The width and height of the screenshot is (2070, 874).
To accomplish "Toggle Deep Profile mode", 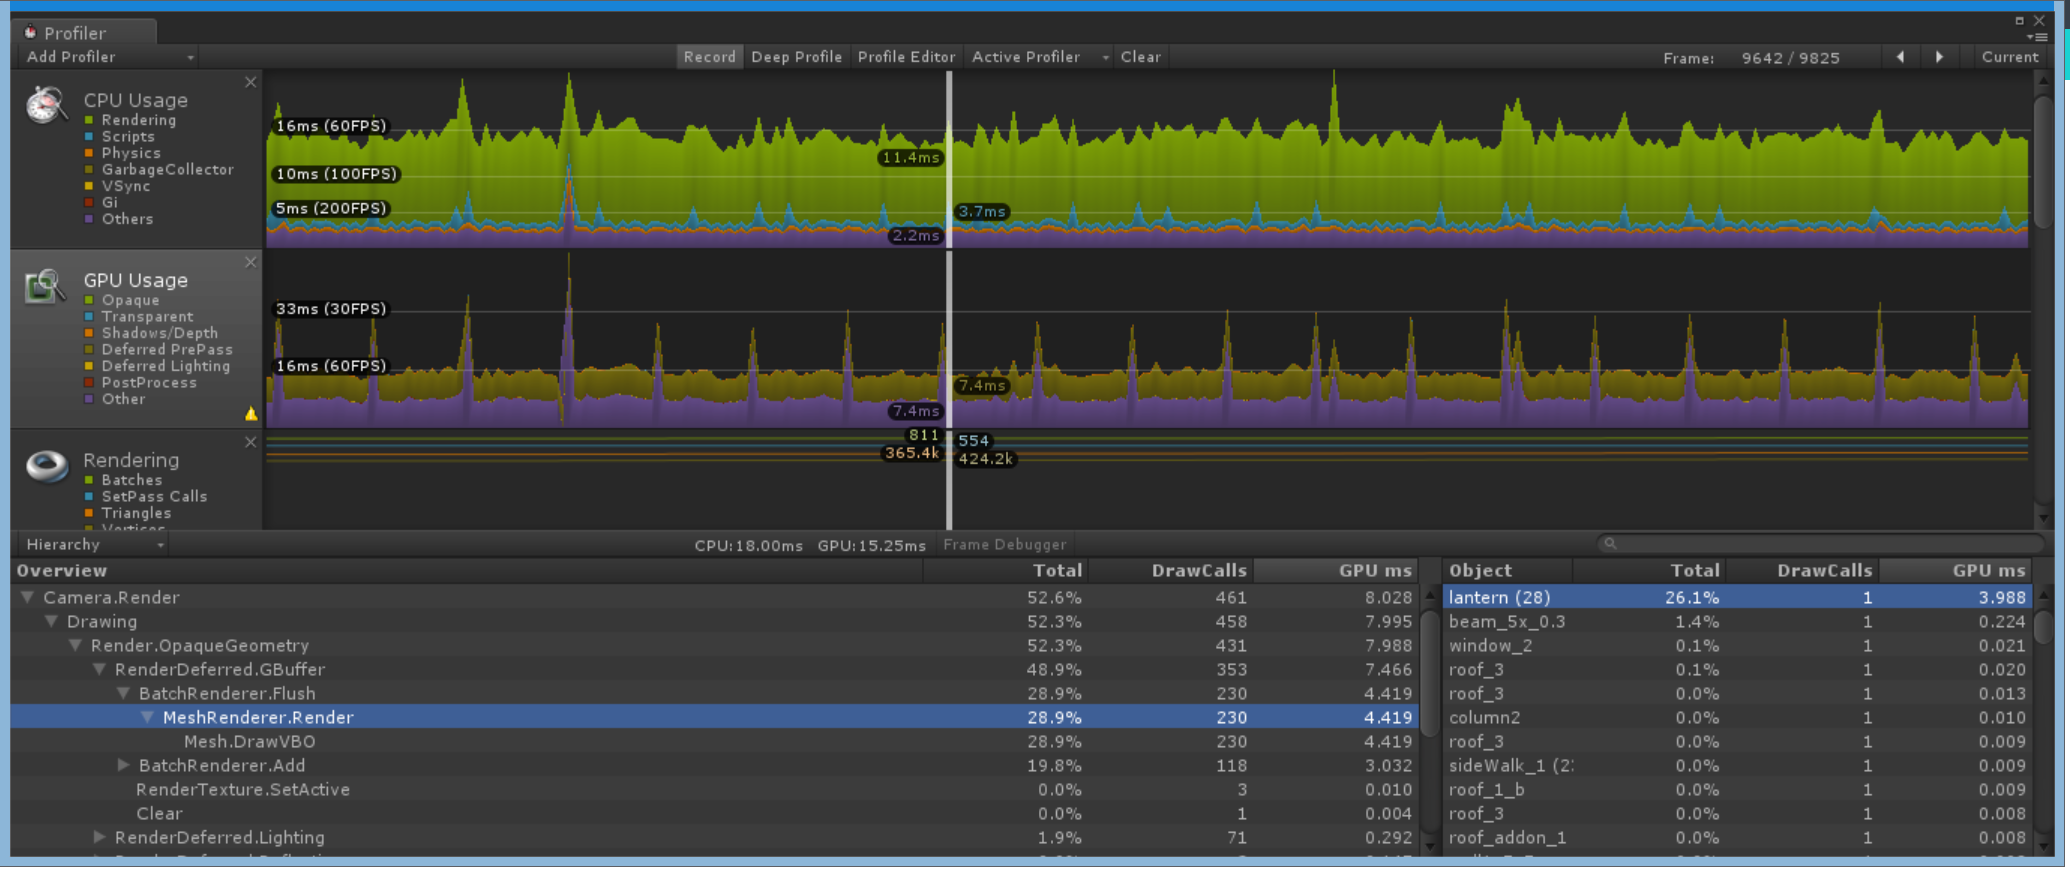I will click(797, 57).
